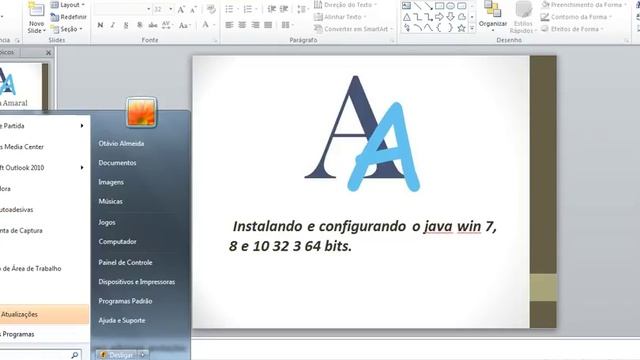Select the rounded rectangle shape
This screenshot has height=360, width=640.
(x=461, y=6)
